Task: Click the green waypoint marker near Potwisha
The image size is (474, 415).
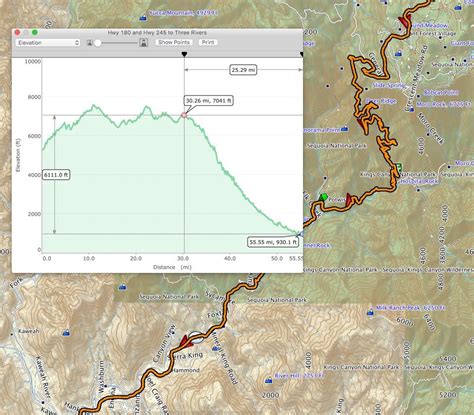Action: pos(323,197)
